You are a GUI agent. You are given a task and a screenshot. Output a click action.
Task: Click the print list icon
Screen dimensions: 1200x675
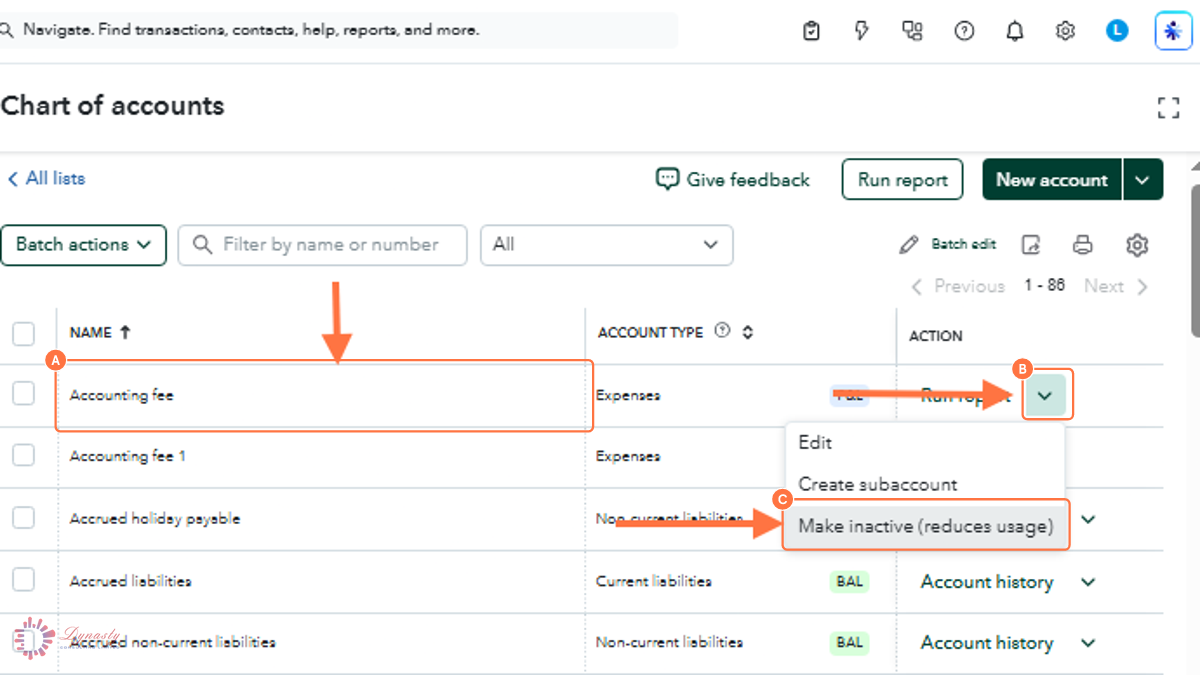(1083, 244)
